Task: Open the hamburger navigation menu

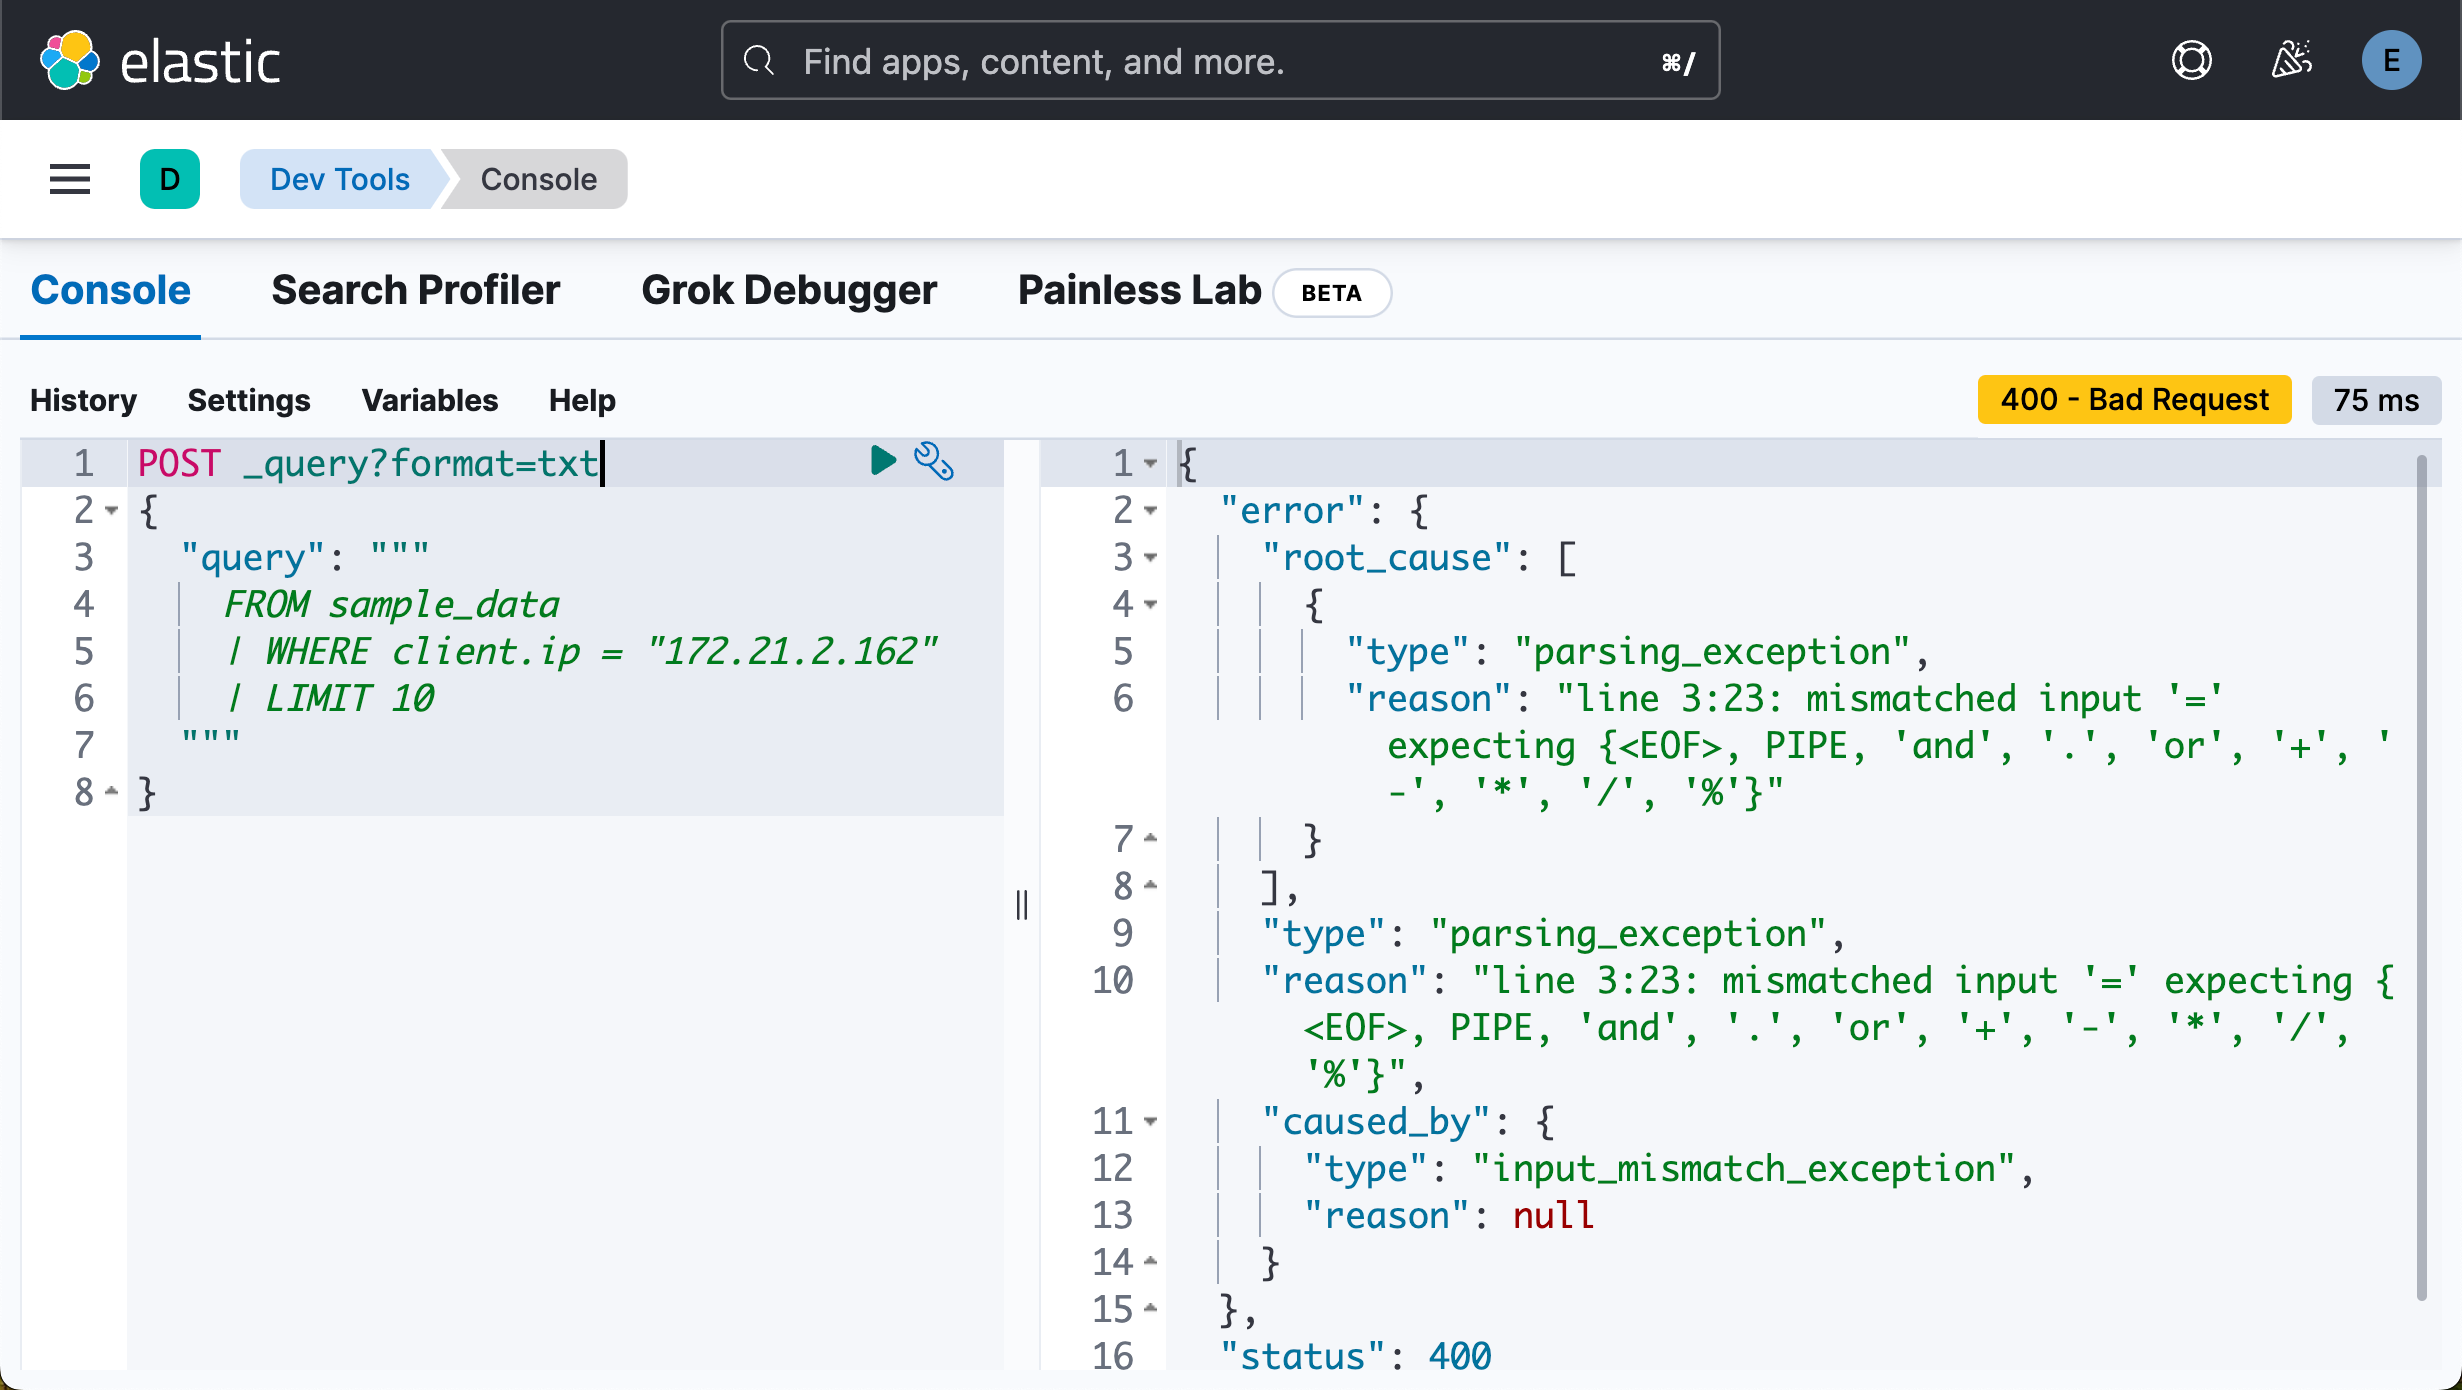Action: coord(70,179)
